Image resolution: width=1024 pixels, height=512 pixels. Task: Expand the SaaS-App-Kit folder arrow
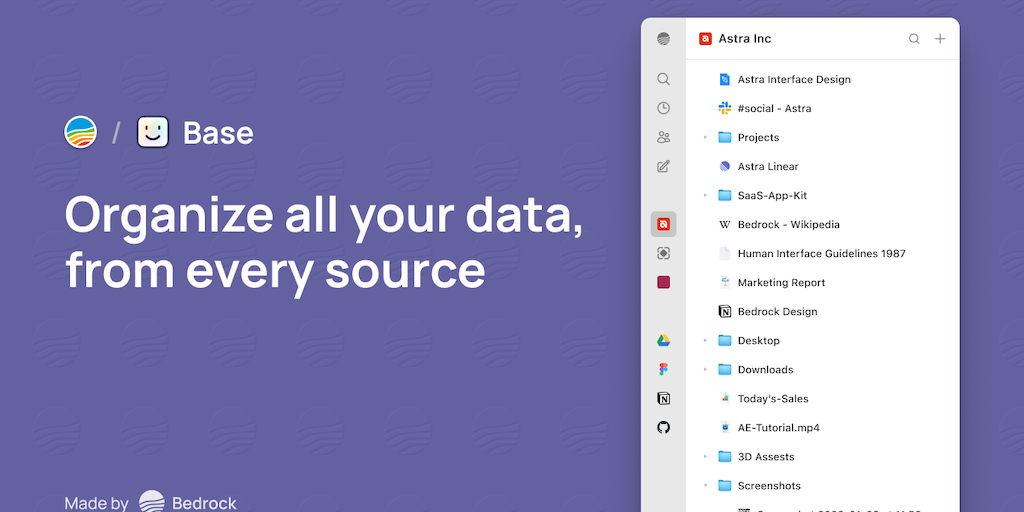[705, 195]
